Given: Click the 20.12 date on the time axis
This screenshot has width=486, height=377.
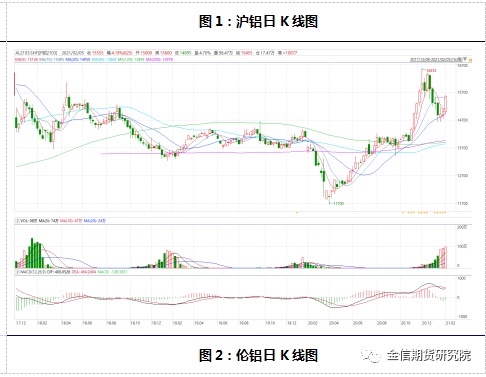Looking at the screenshot, I should point(427,323).
